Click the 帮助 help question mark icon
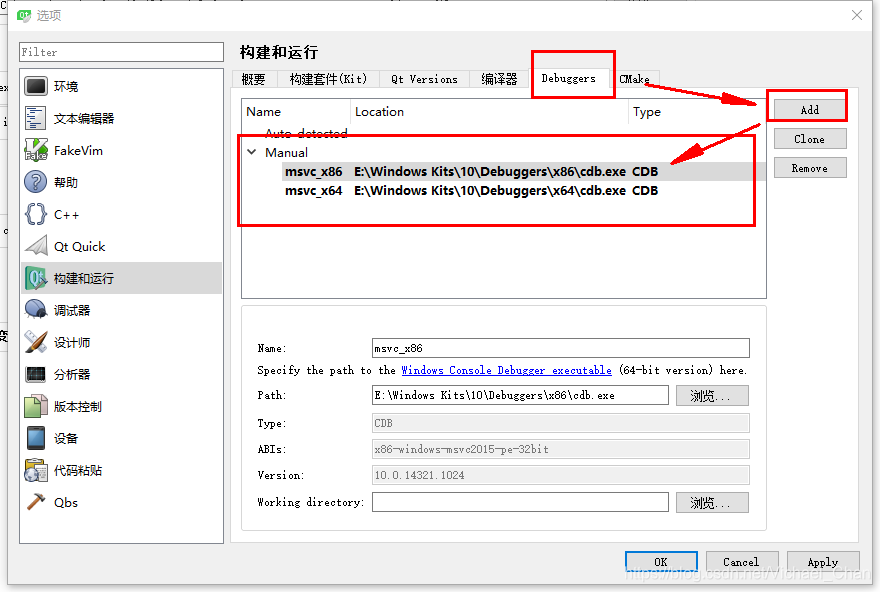 tap(36, 182)
